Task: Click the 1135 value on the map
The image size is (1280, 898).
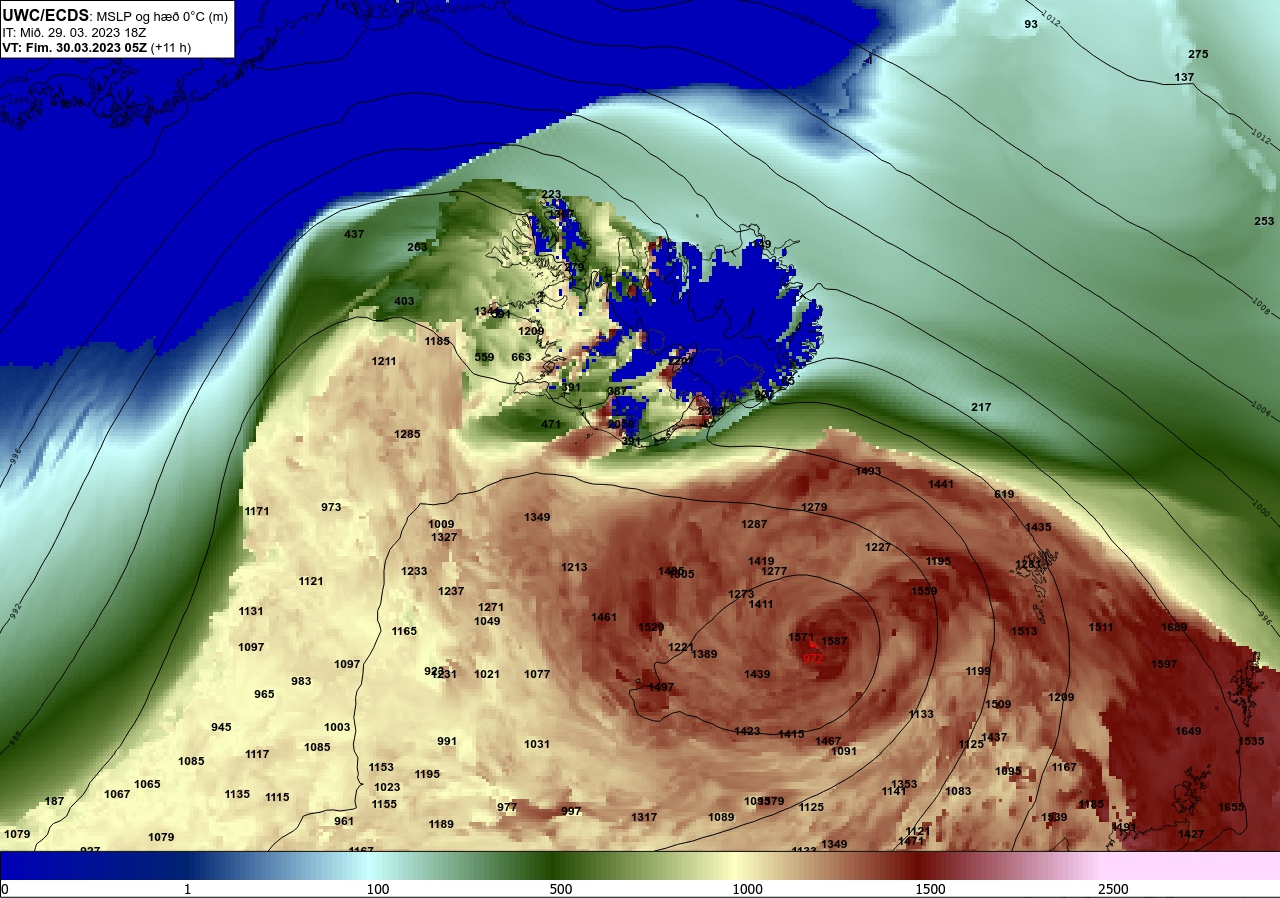Action: coord(237,794)
